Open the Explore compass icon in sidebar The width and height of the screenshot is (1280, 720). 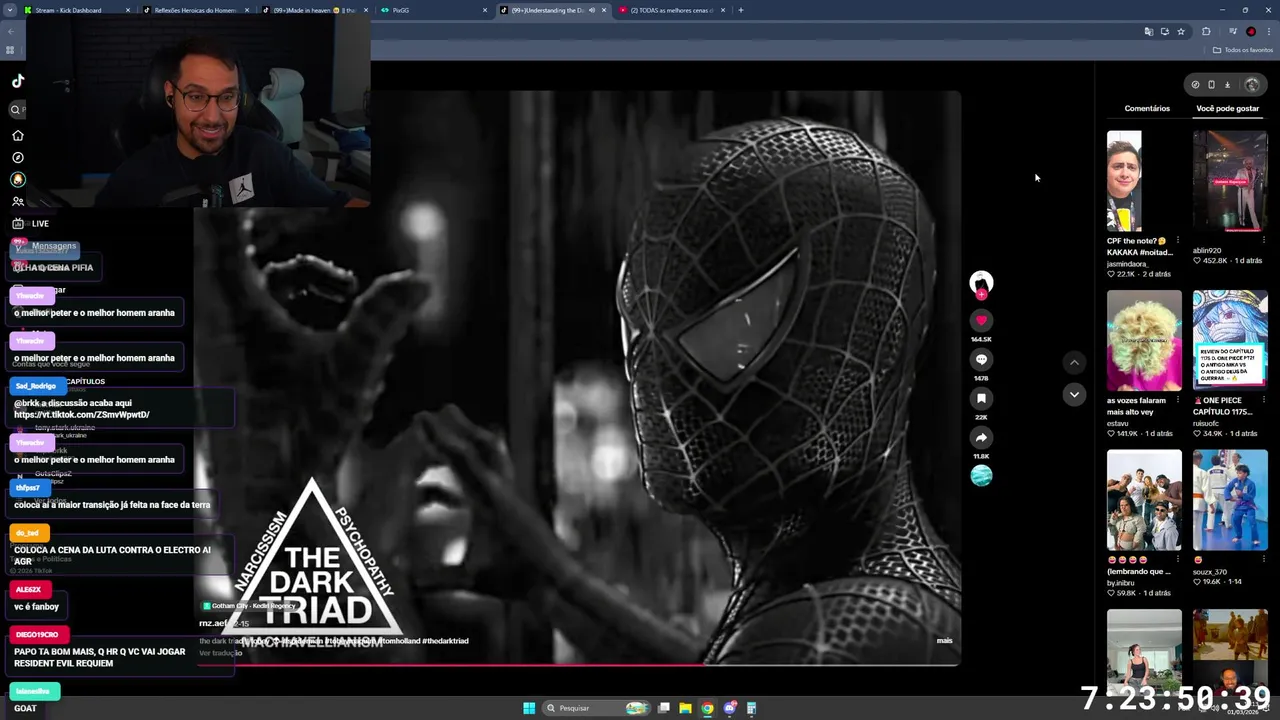(x=17, y=157)
